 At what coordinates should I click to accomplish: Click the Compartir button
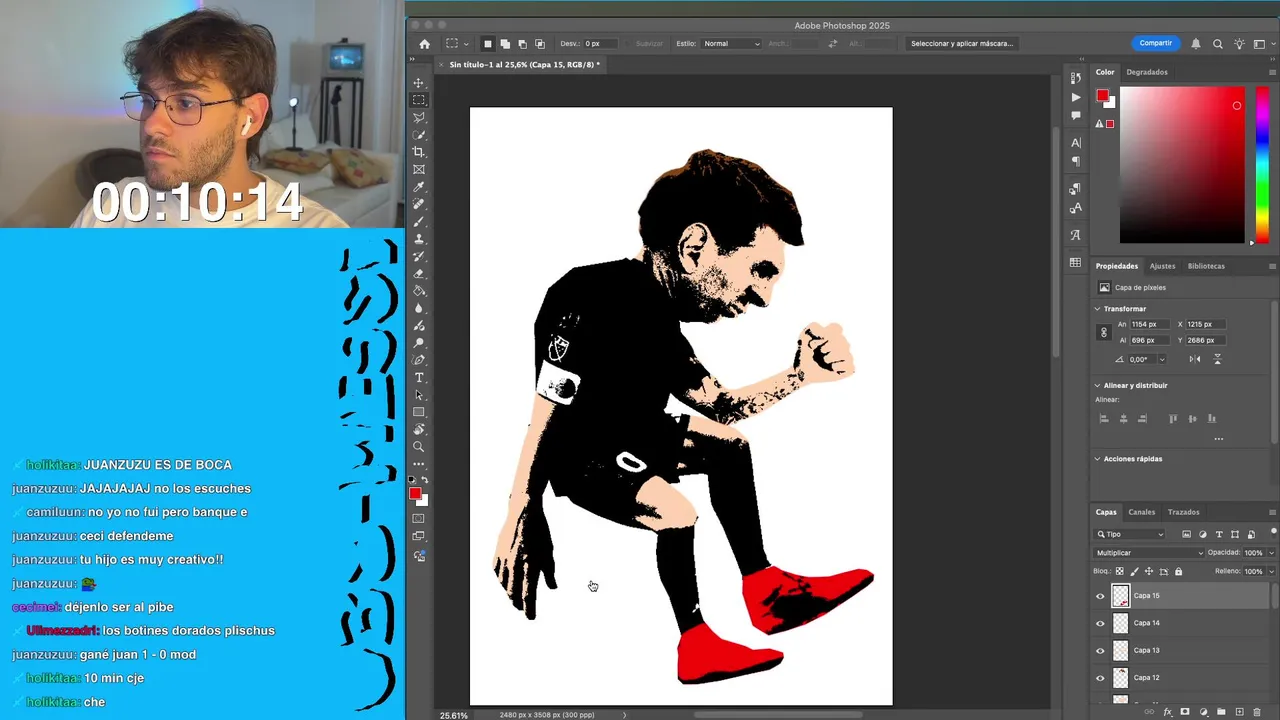click(x=1155, y=43)
